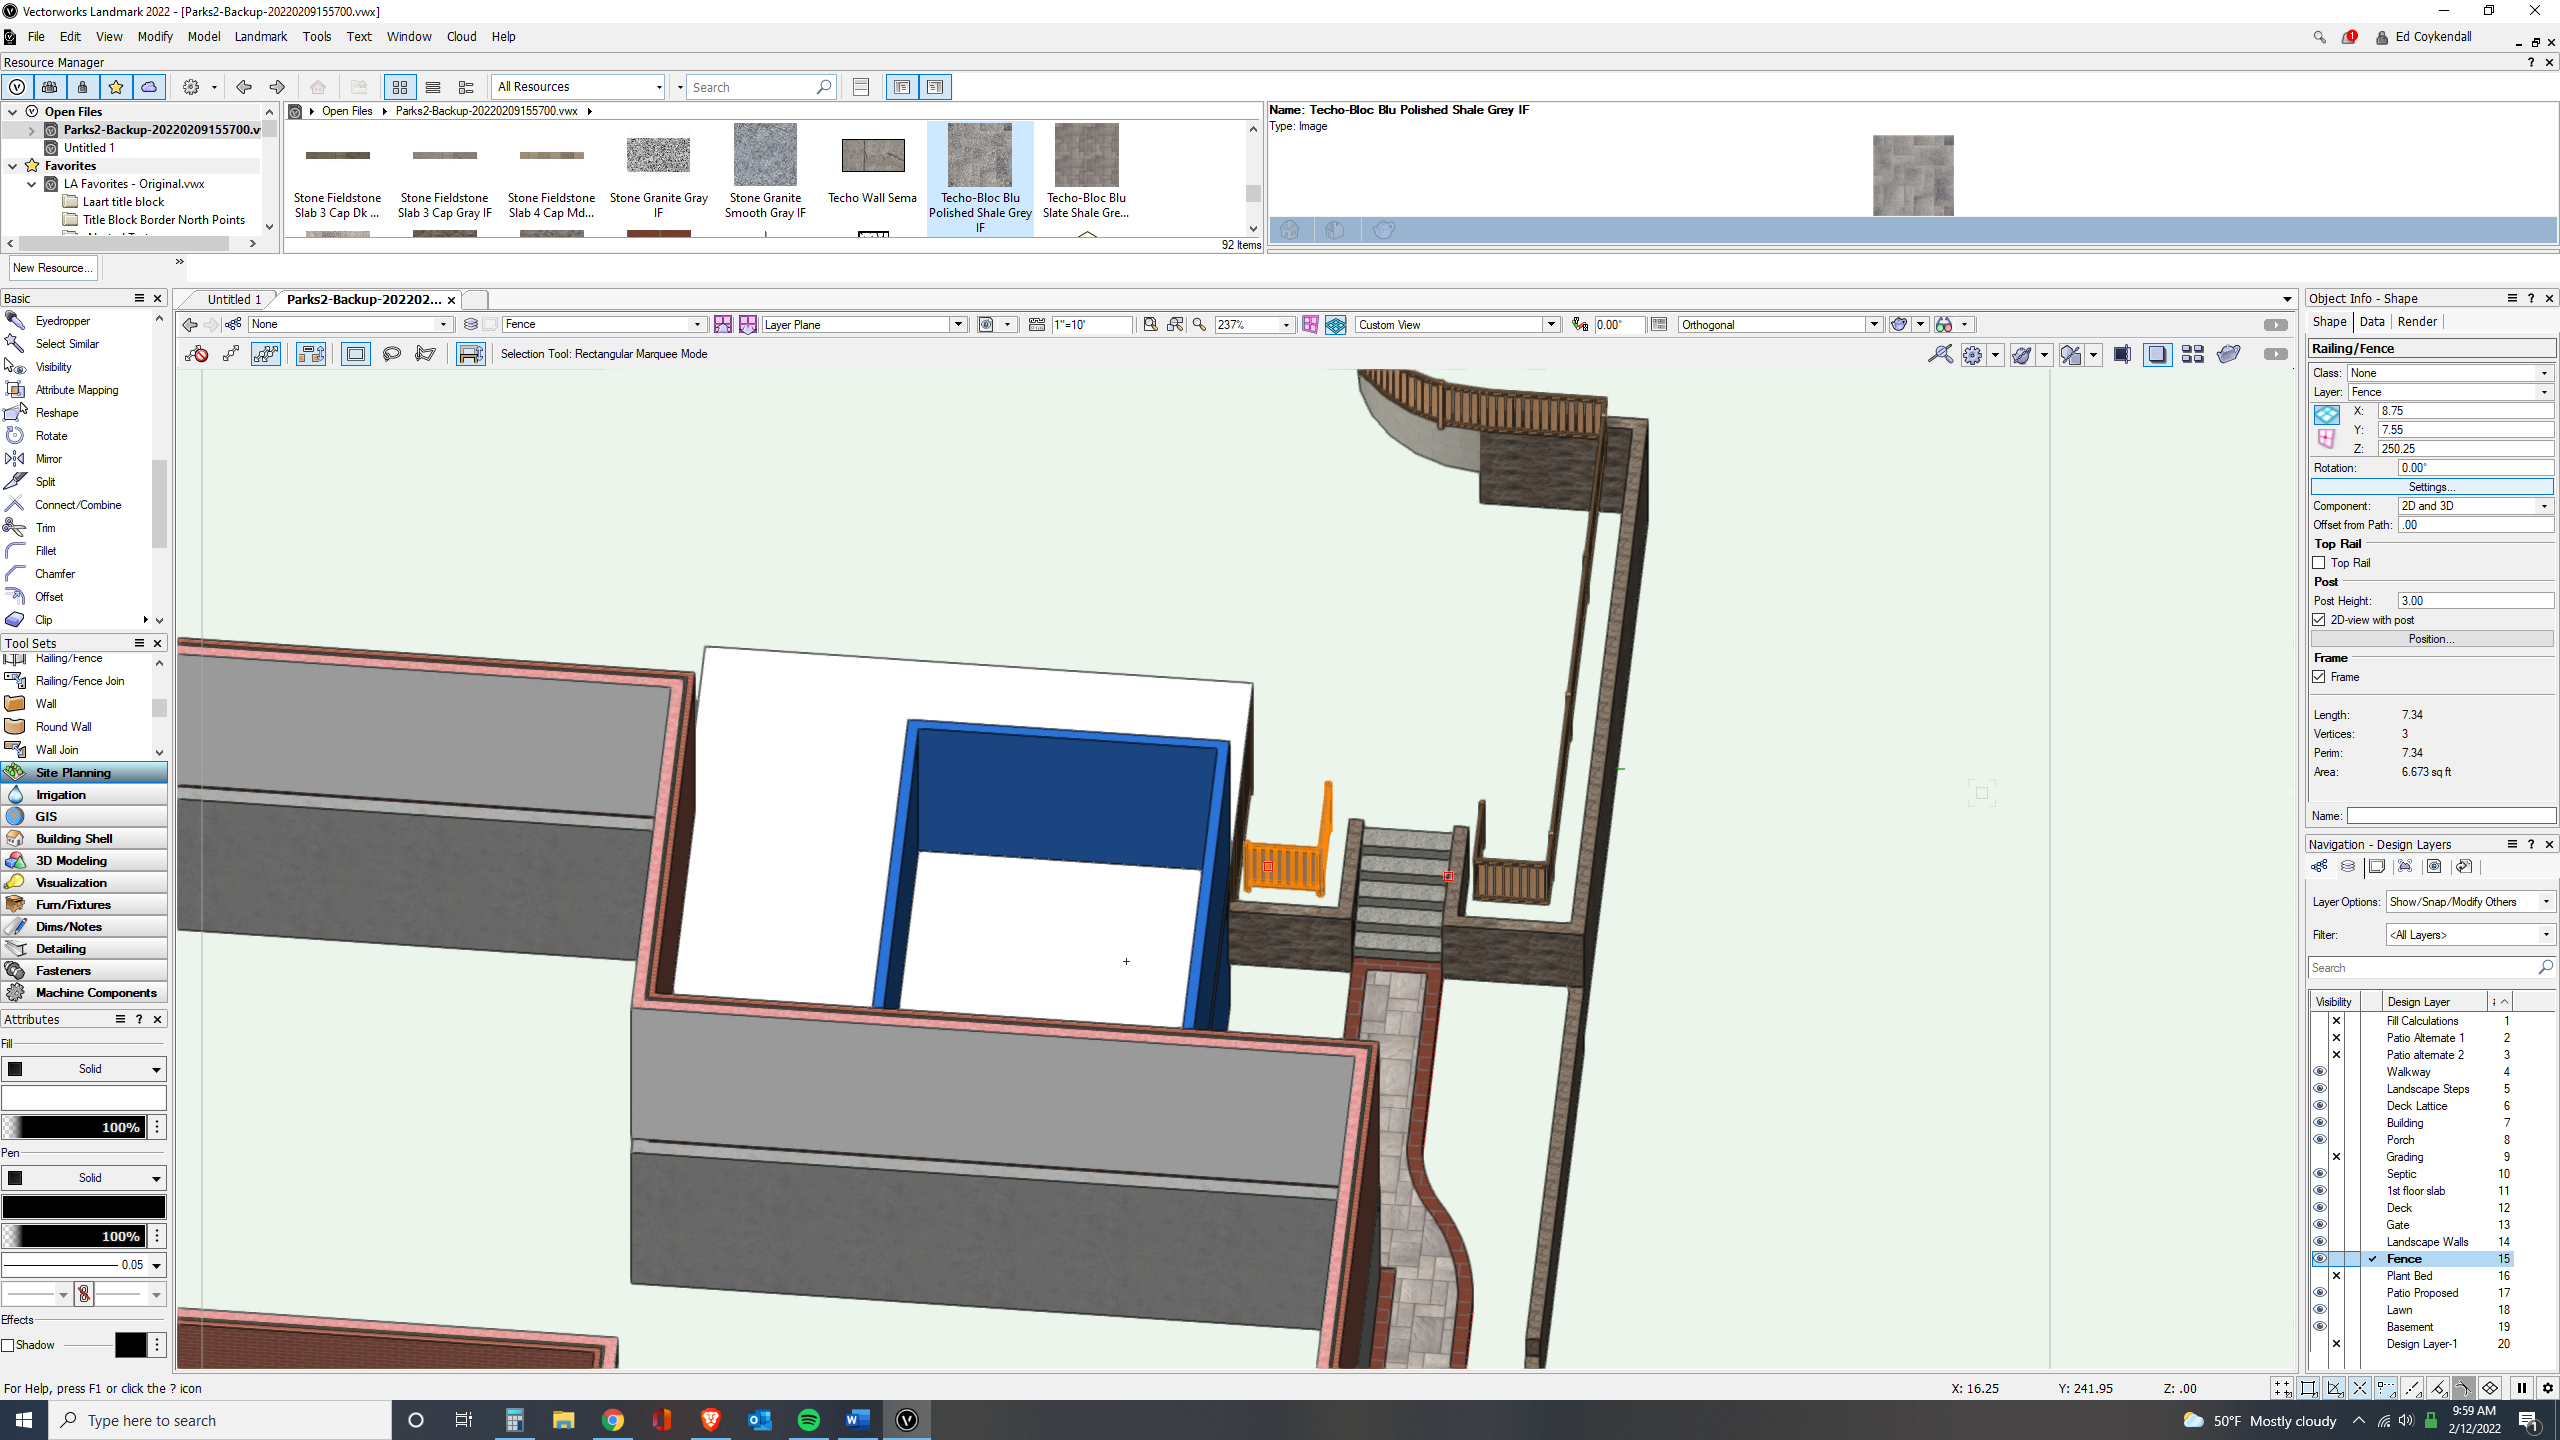
Task: Select the Reshape tool
Action: click(56, 413)
